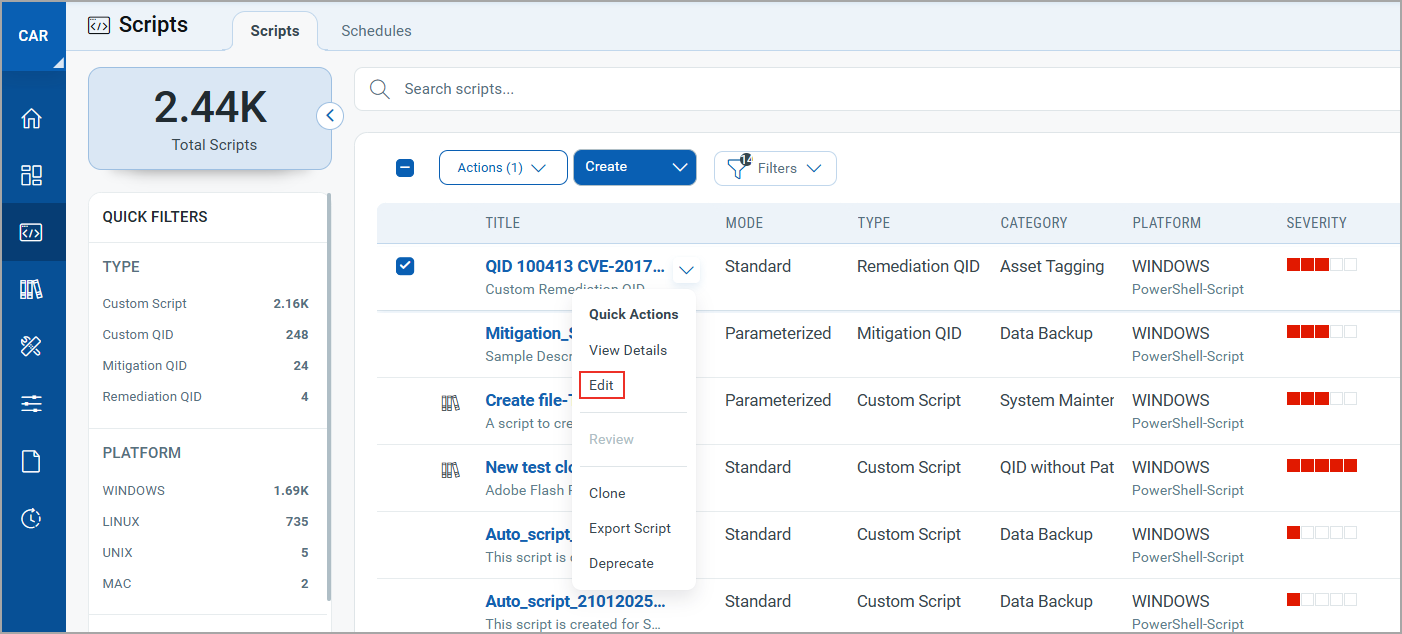
Task: Open the Dashboard icon in sidebar
Action: click(31, 175)
